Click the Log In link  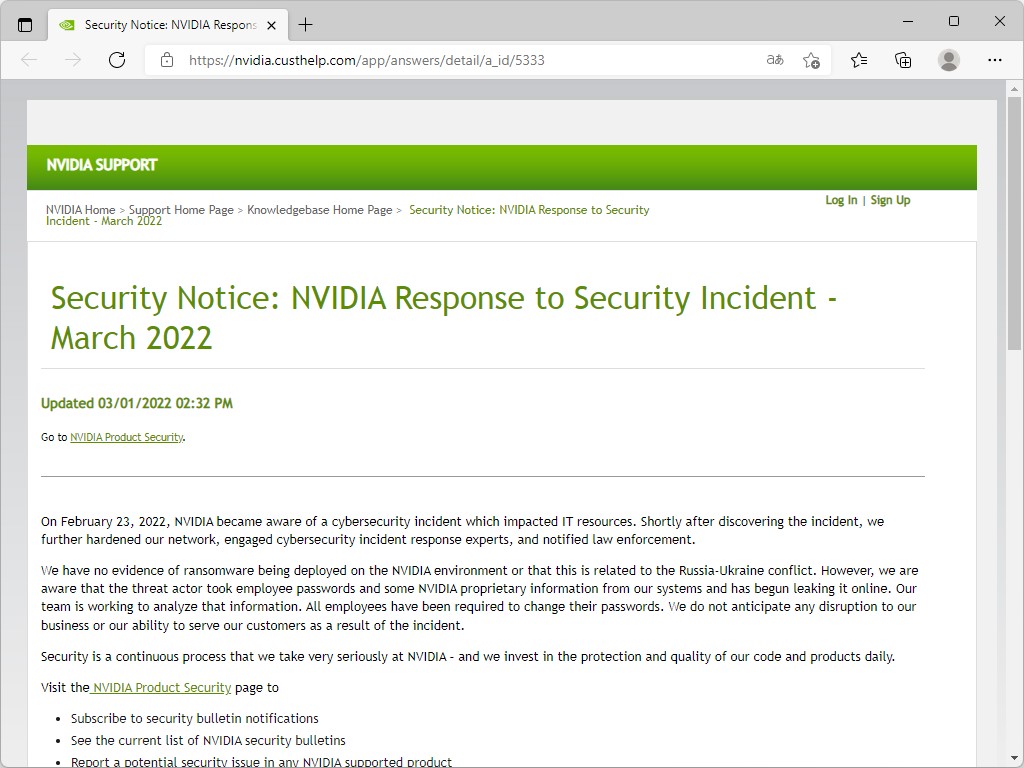pyautogui.click(x=841, y=200)
